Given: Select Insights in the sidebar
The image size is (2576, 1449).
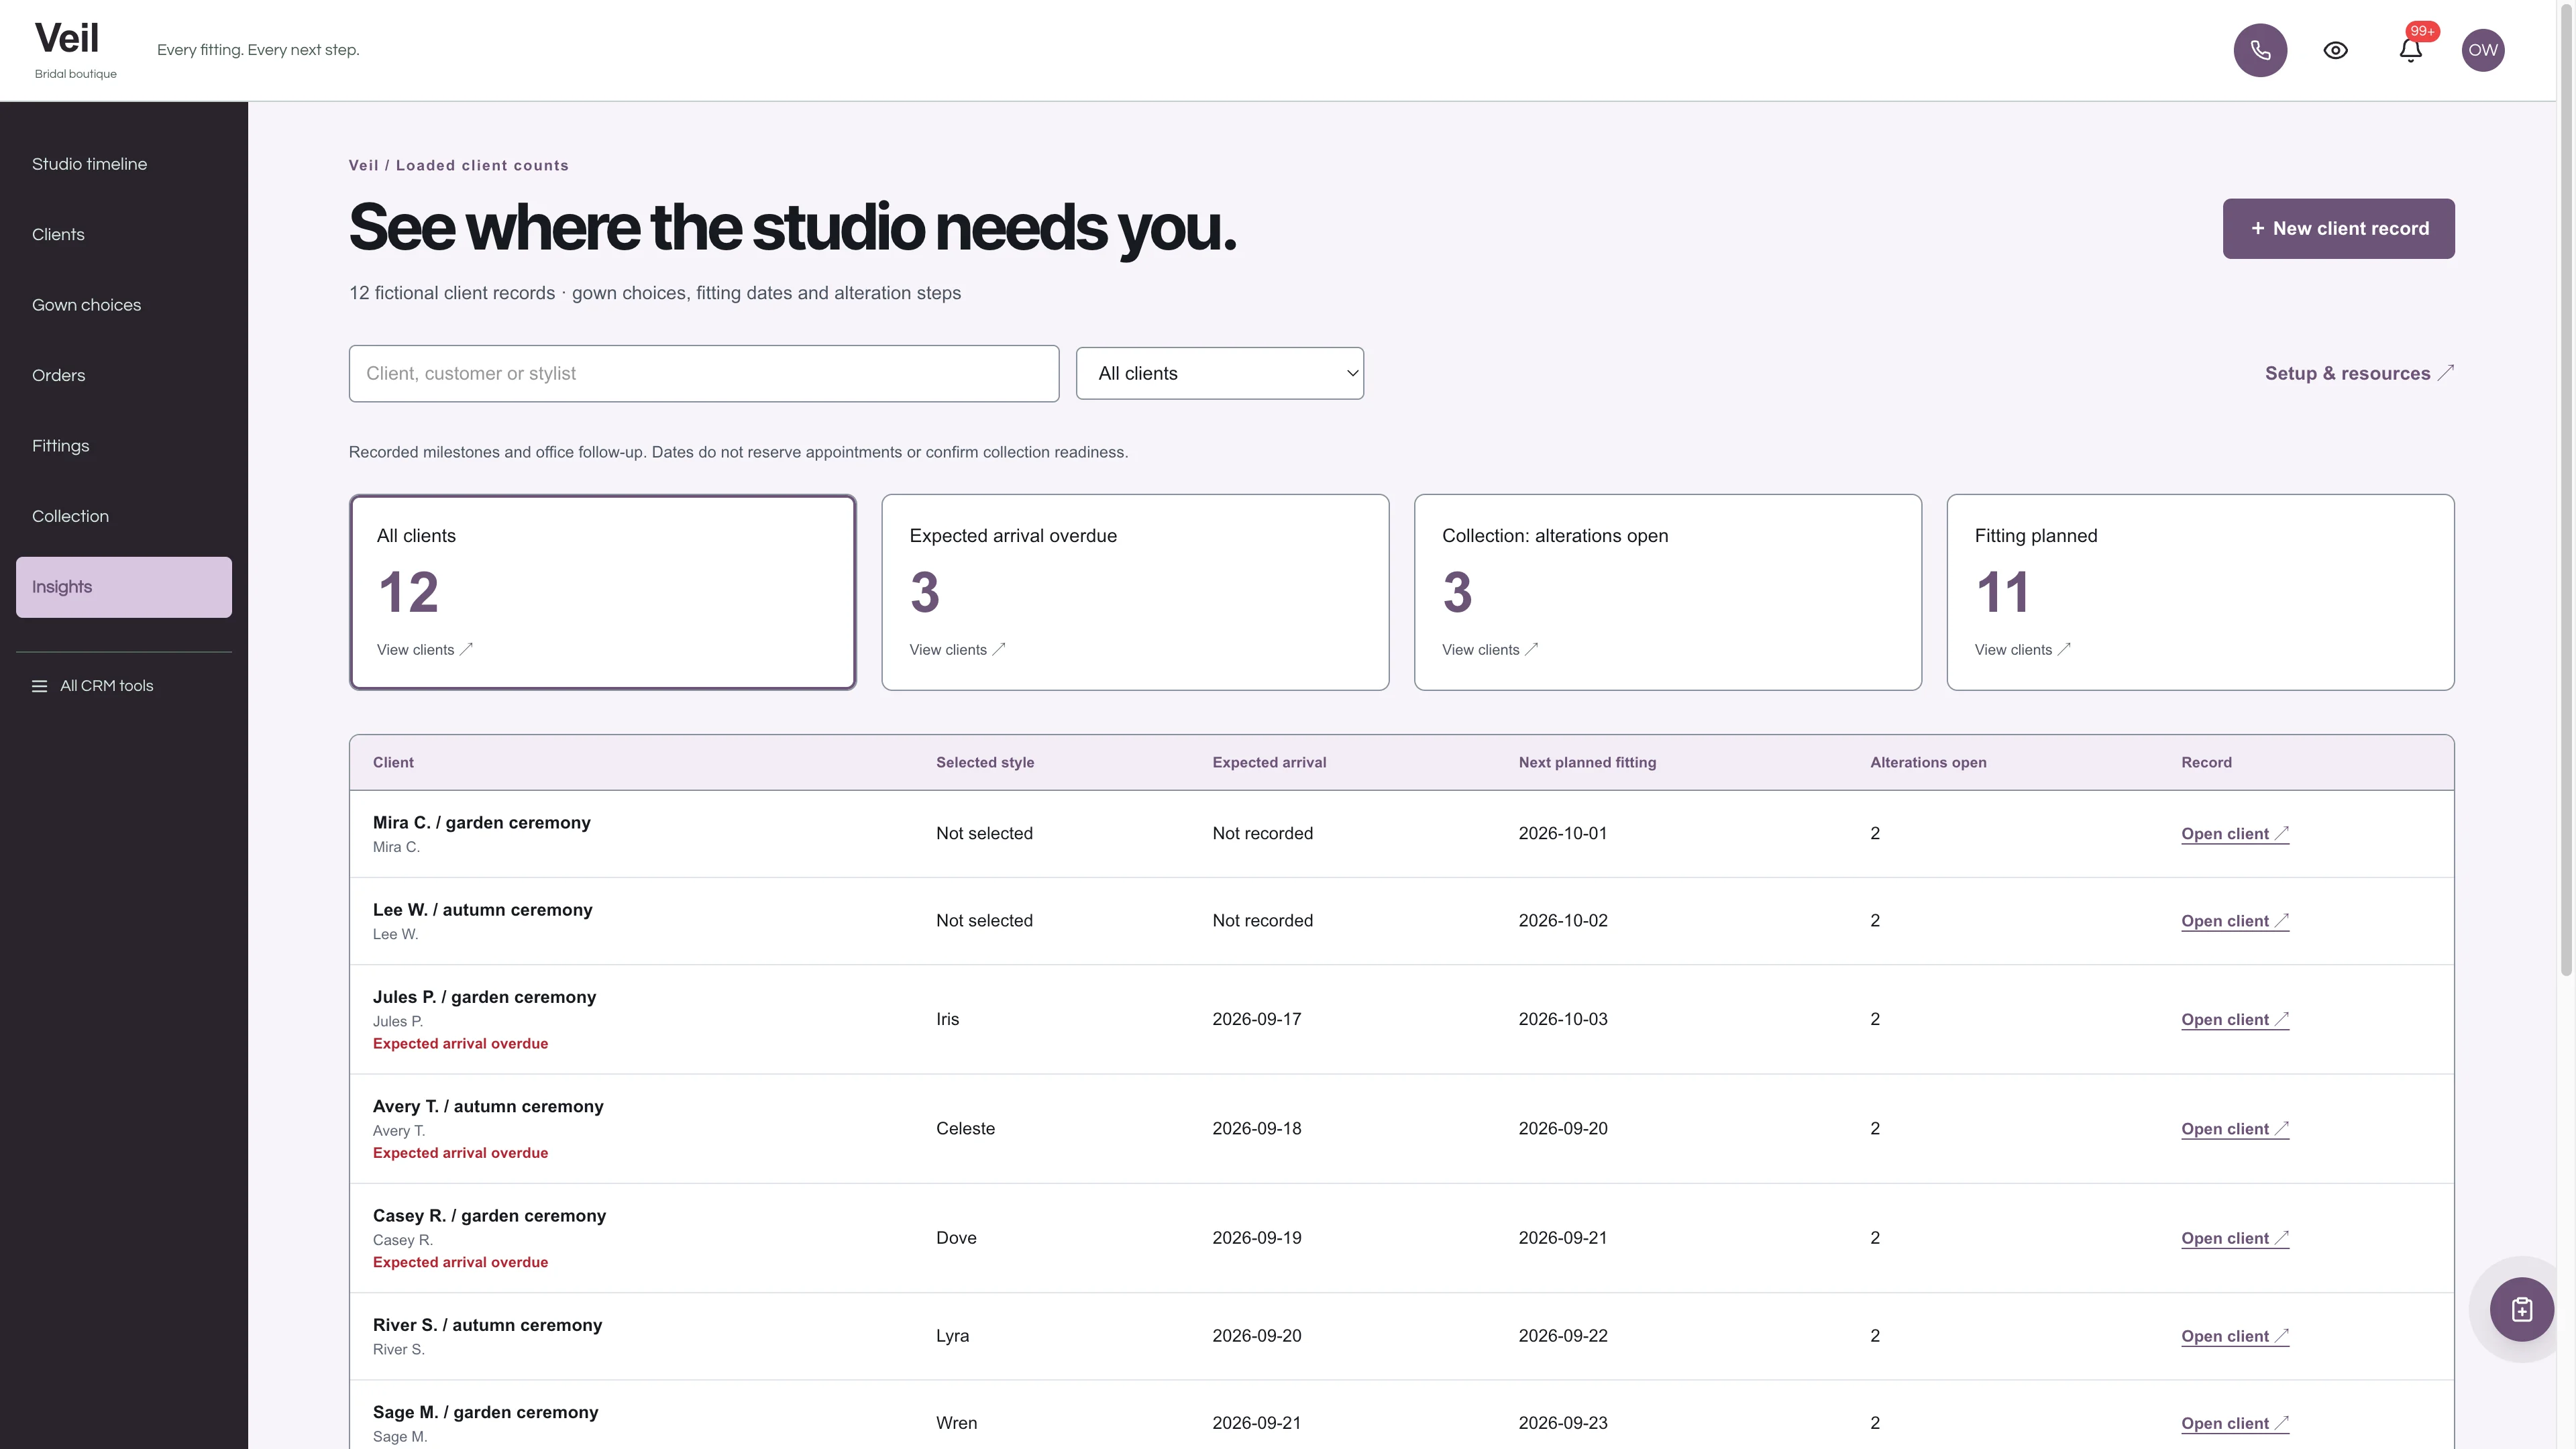Looking at the screenshot, I should click(124, 587).
